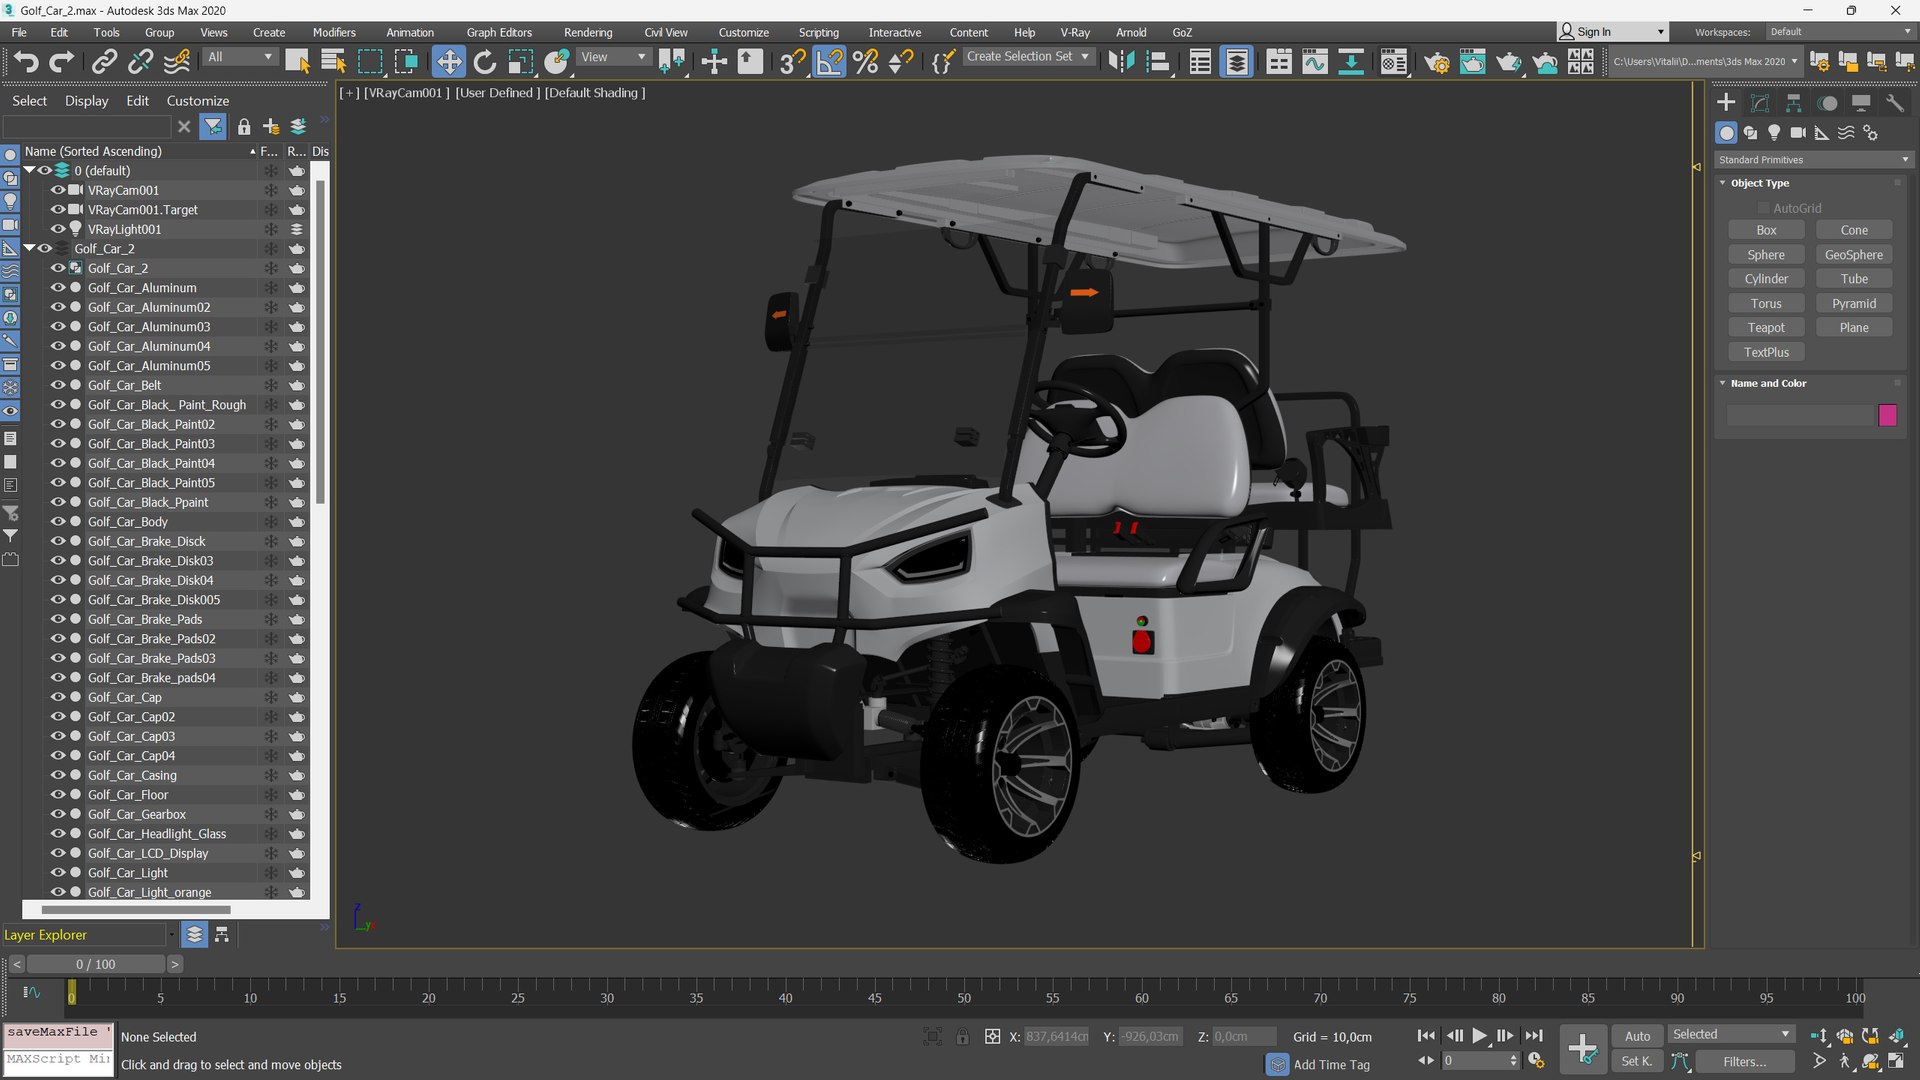Open the Scripting menu
The height and width of the screenshot is (1080, 1920).
click(x=818, y=32)
